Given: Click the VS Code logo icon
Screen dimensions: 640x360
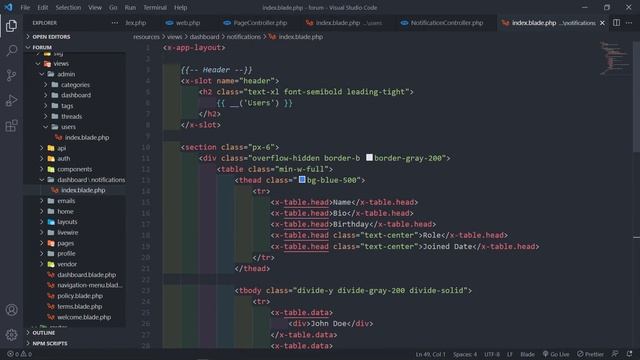Looking at the screenshot, I should pyautogui.click(x=8, y=7).
